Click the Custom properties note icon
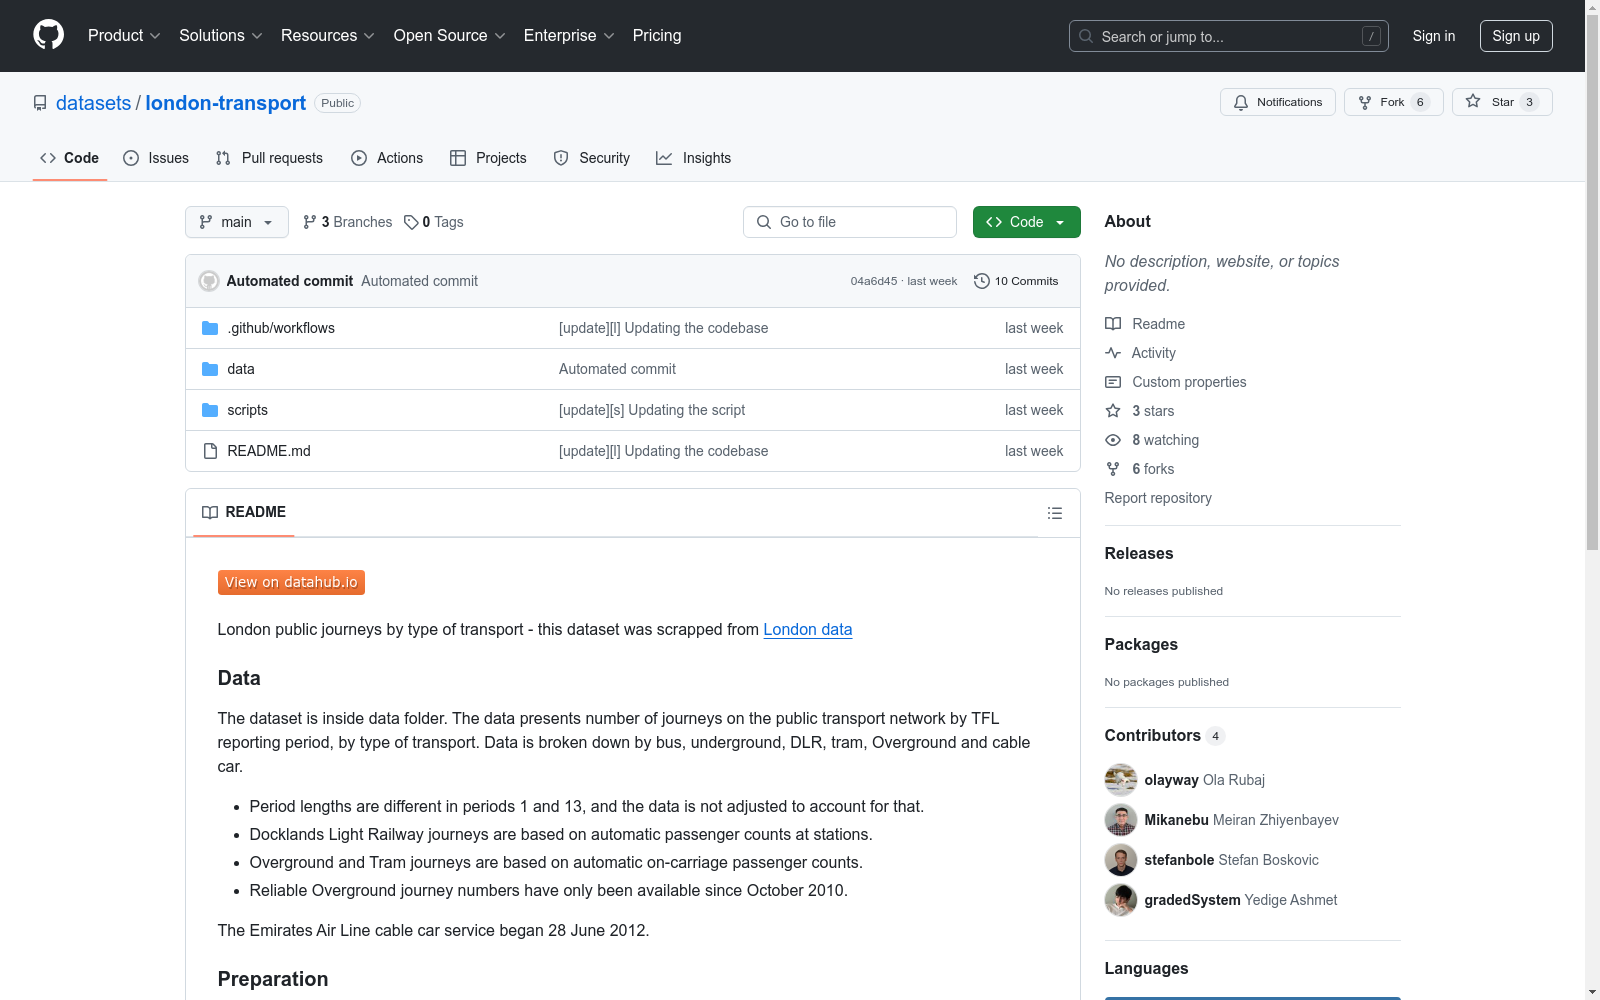1600x1000 pixels. pos(1113,382)
